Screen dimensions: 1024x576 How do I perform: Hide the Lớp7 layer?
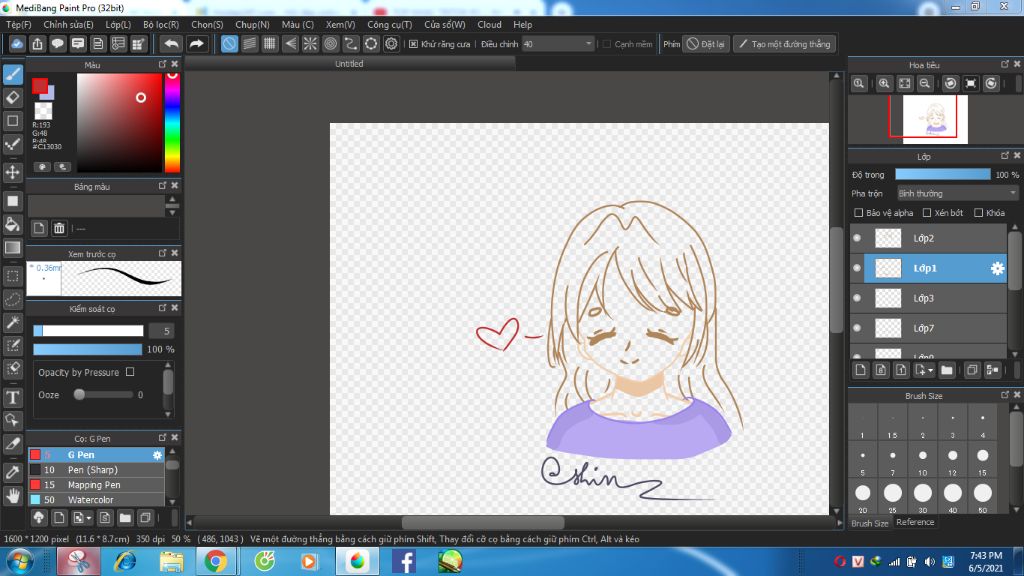857,328
